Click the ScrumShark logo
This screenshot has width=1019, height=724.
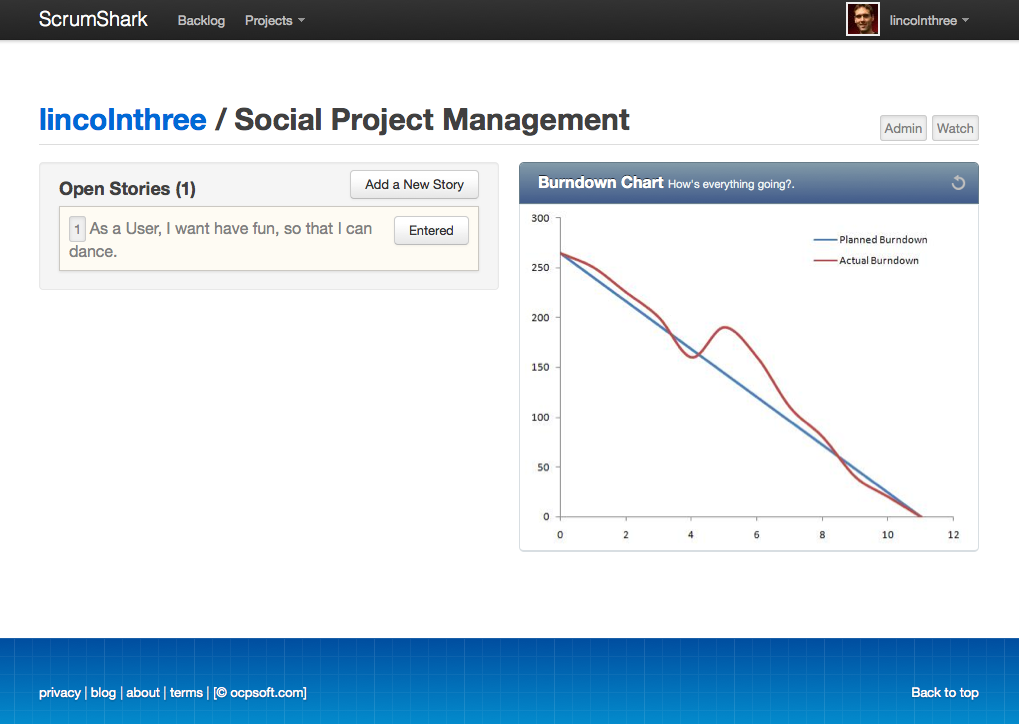pyautogui.click(x=93, y=19)
